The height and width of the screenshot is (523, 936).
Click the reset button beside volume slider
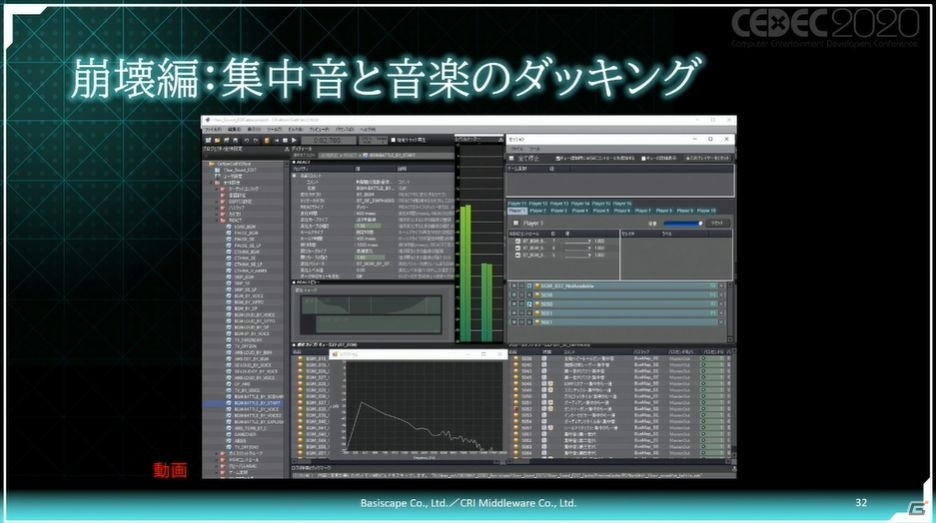pos(718,223)
